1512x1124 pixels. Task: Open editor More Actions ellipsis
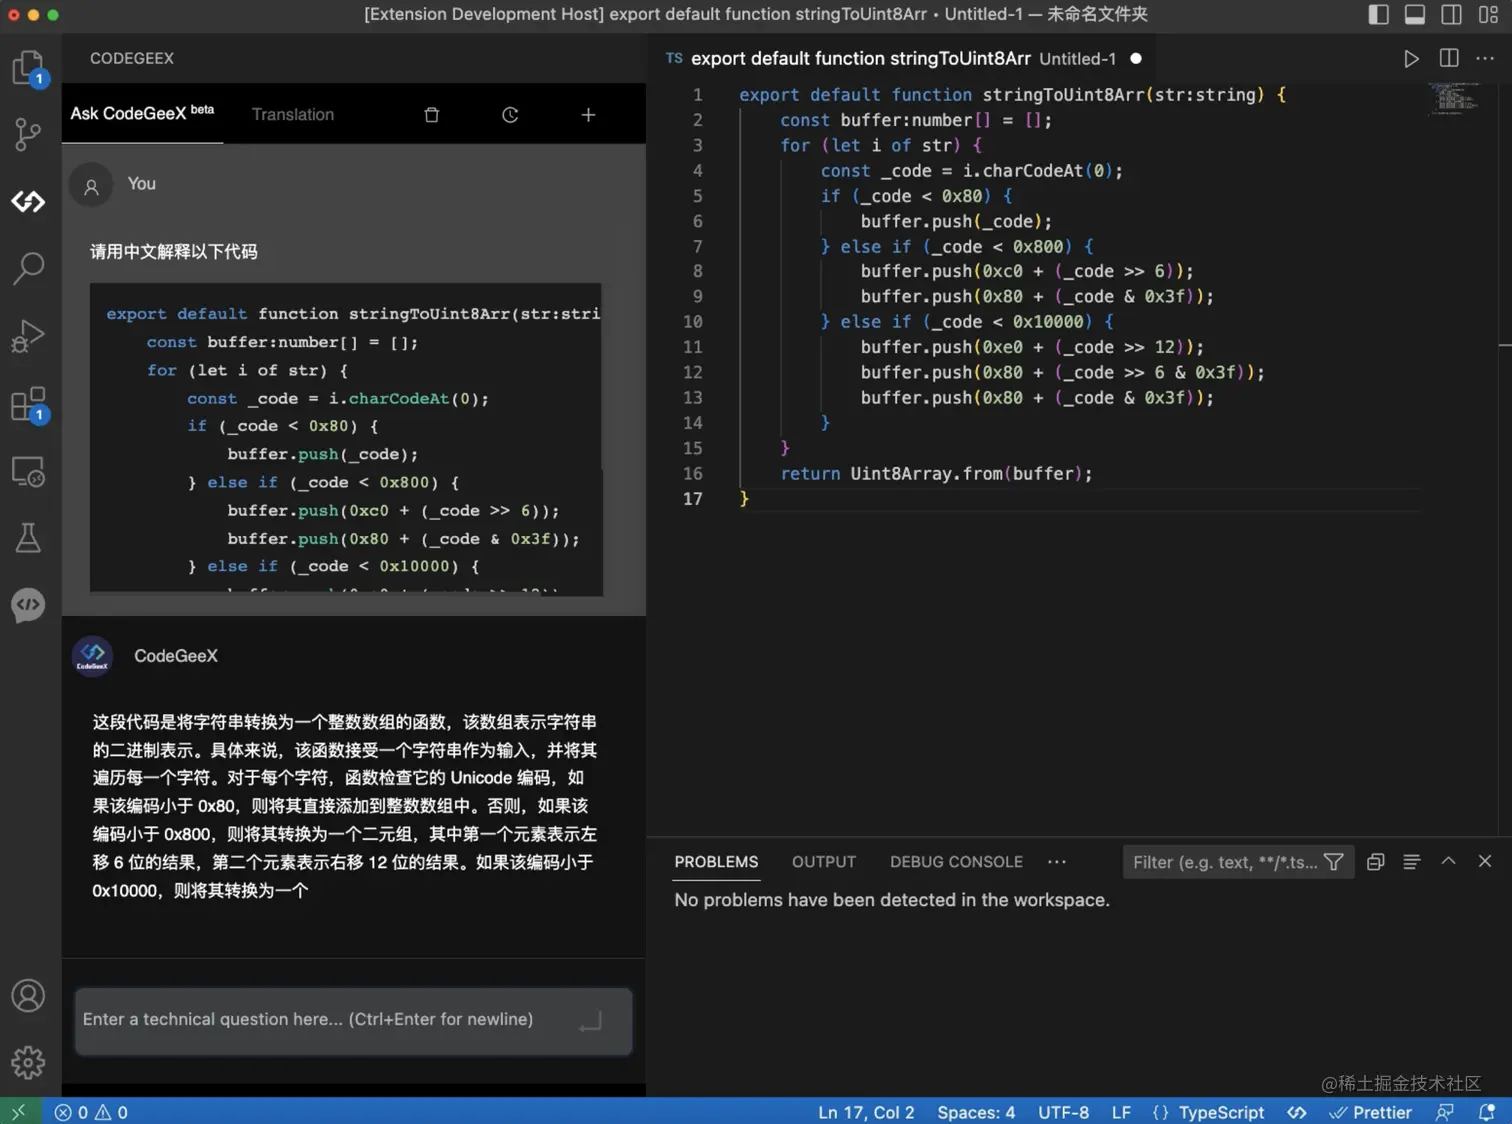click(x=1485, y=58)
